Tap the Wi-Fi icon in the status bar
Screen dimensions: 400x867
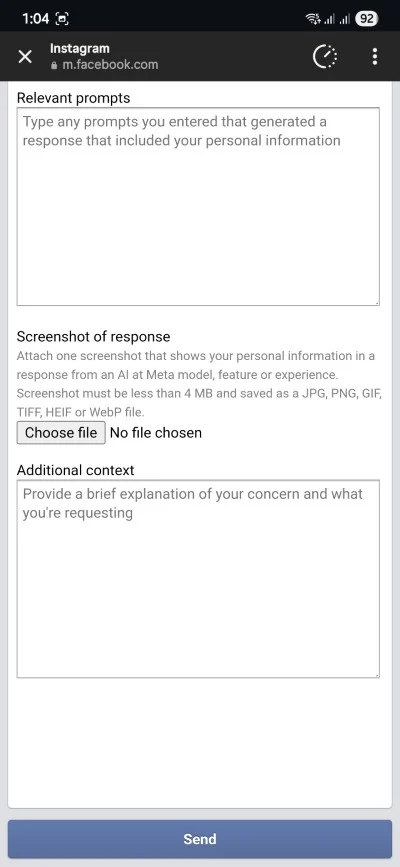(313, 19)
